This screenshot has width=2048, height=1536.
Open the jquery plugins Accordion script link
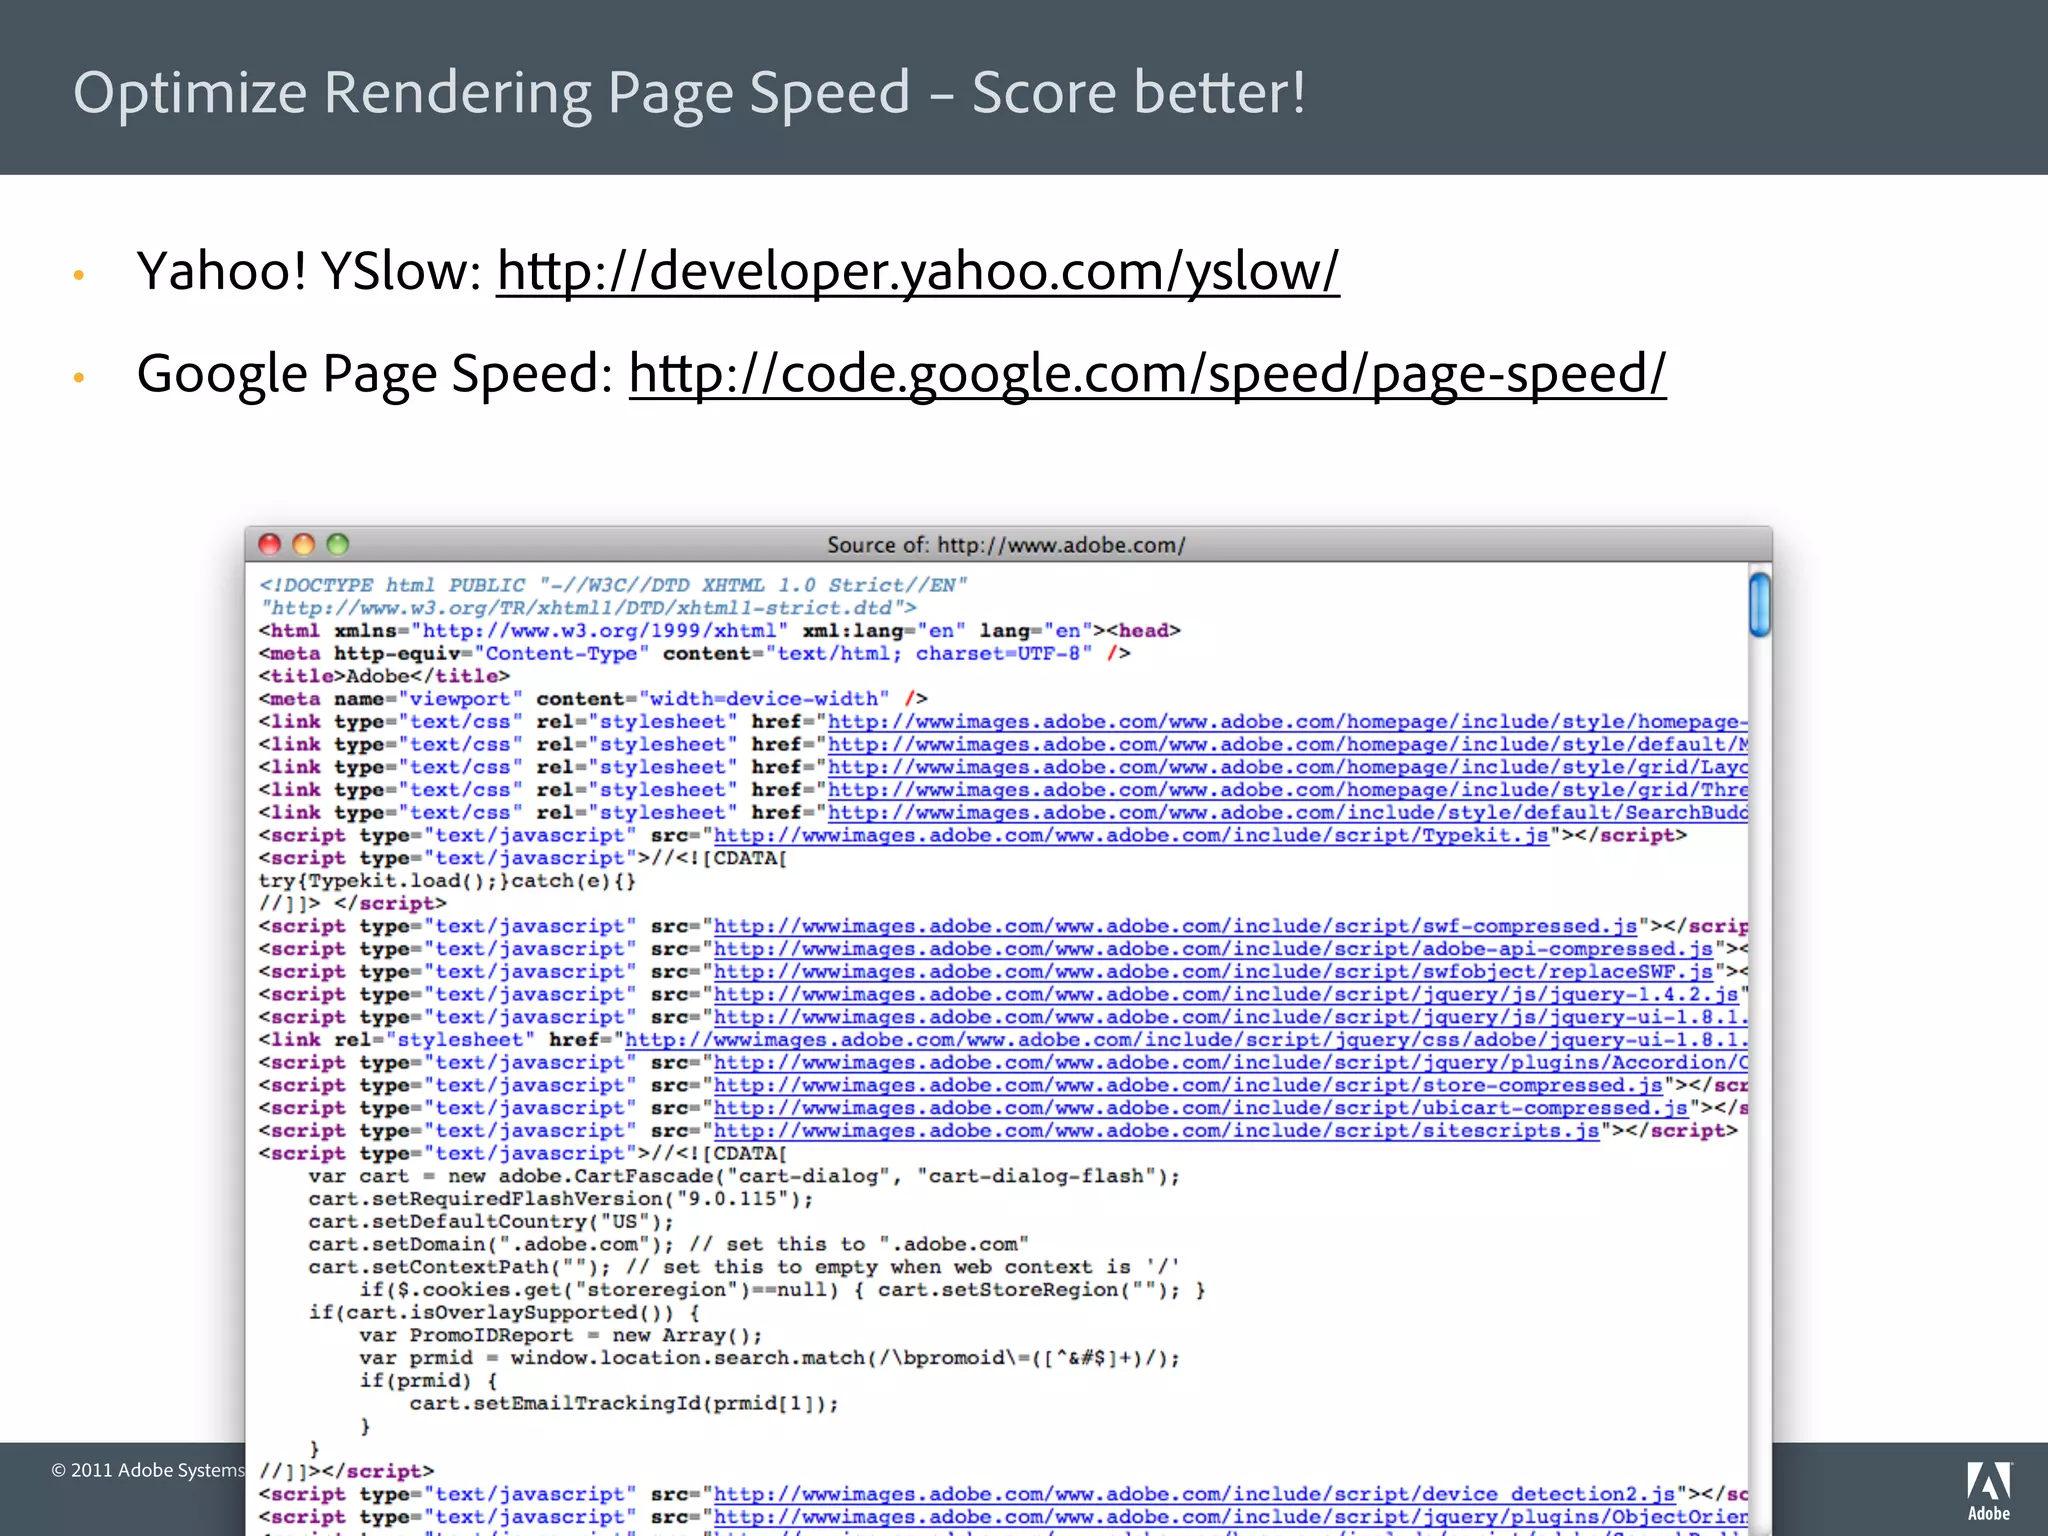click(x=1231, y=1063)
